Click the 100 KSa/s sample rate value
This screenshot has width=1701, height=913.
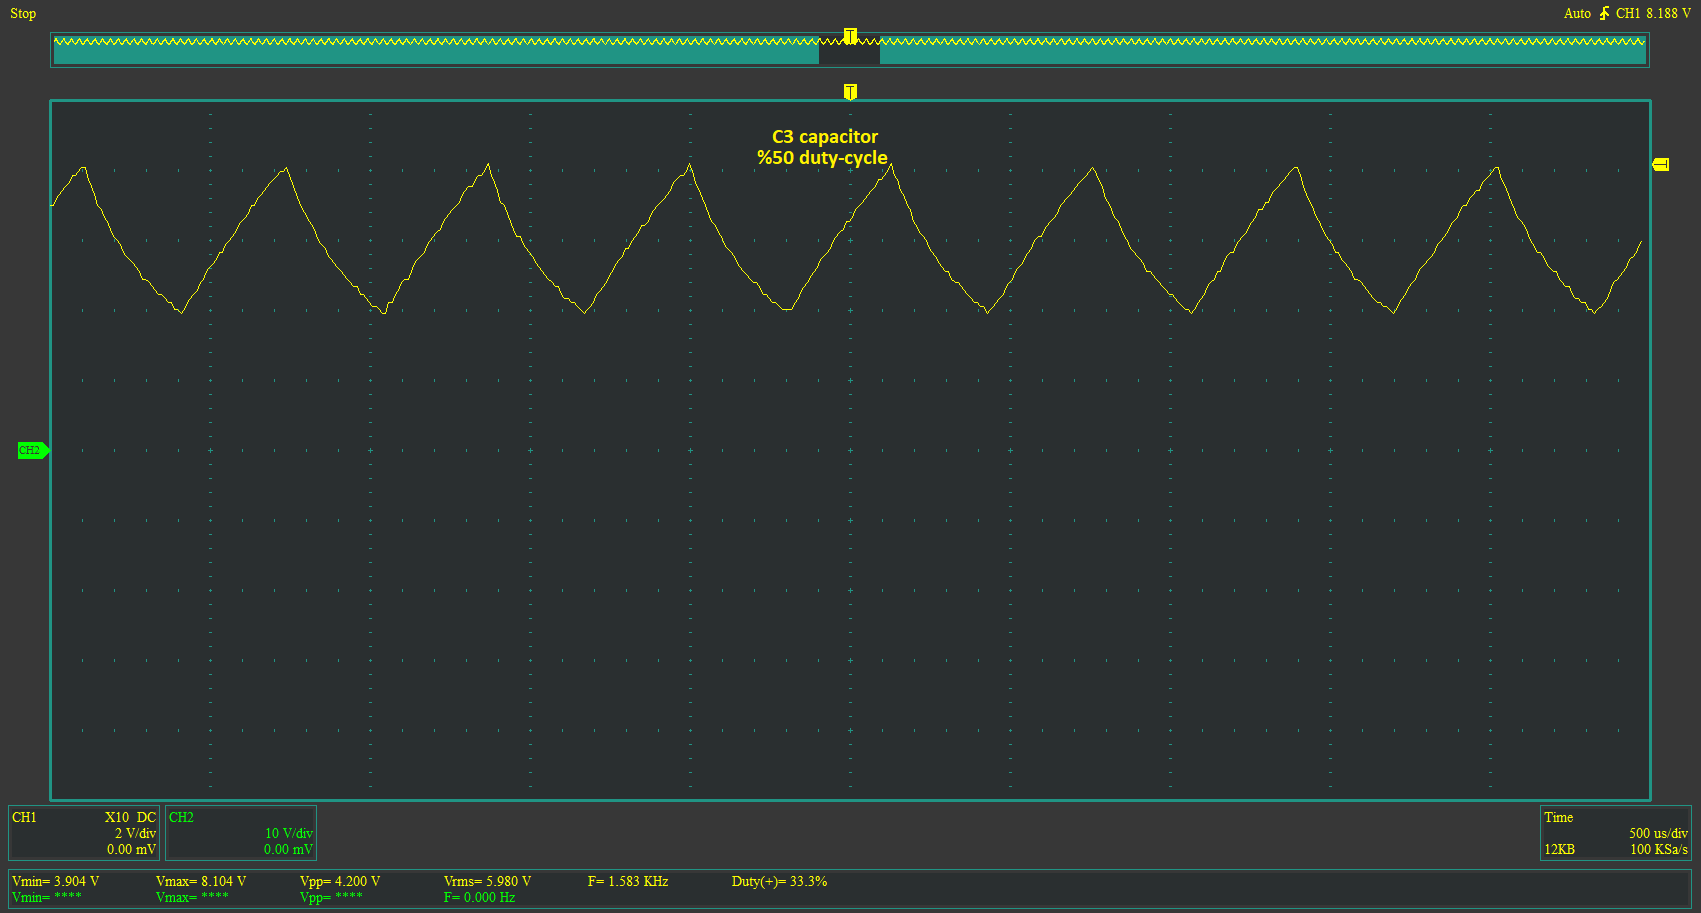pyautogui.click(x=1659, y=849)
